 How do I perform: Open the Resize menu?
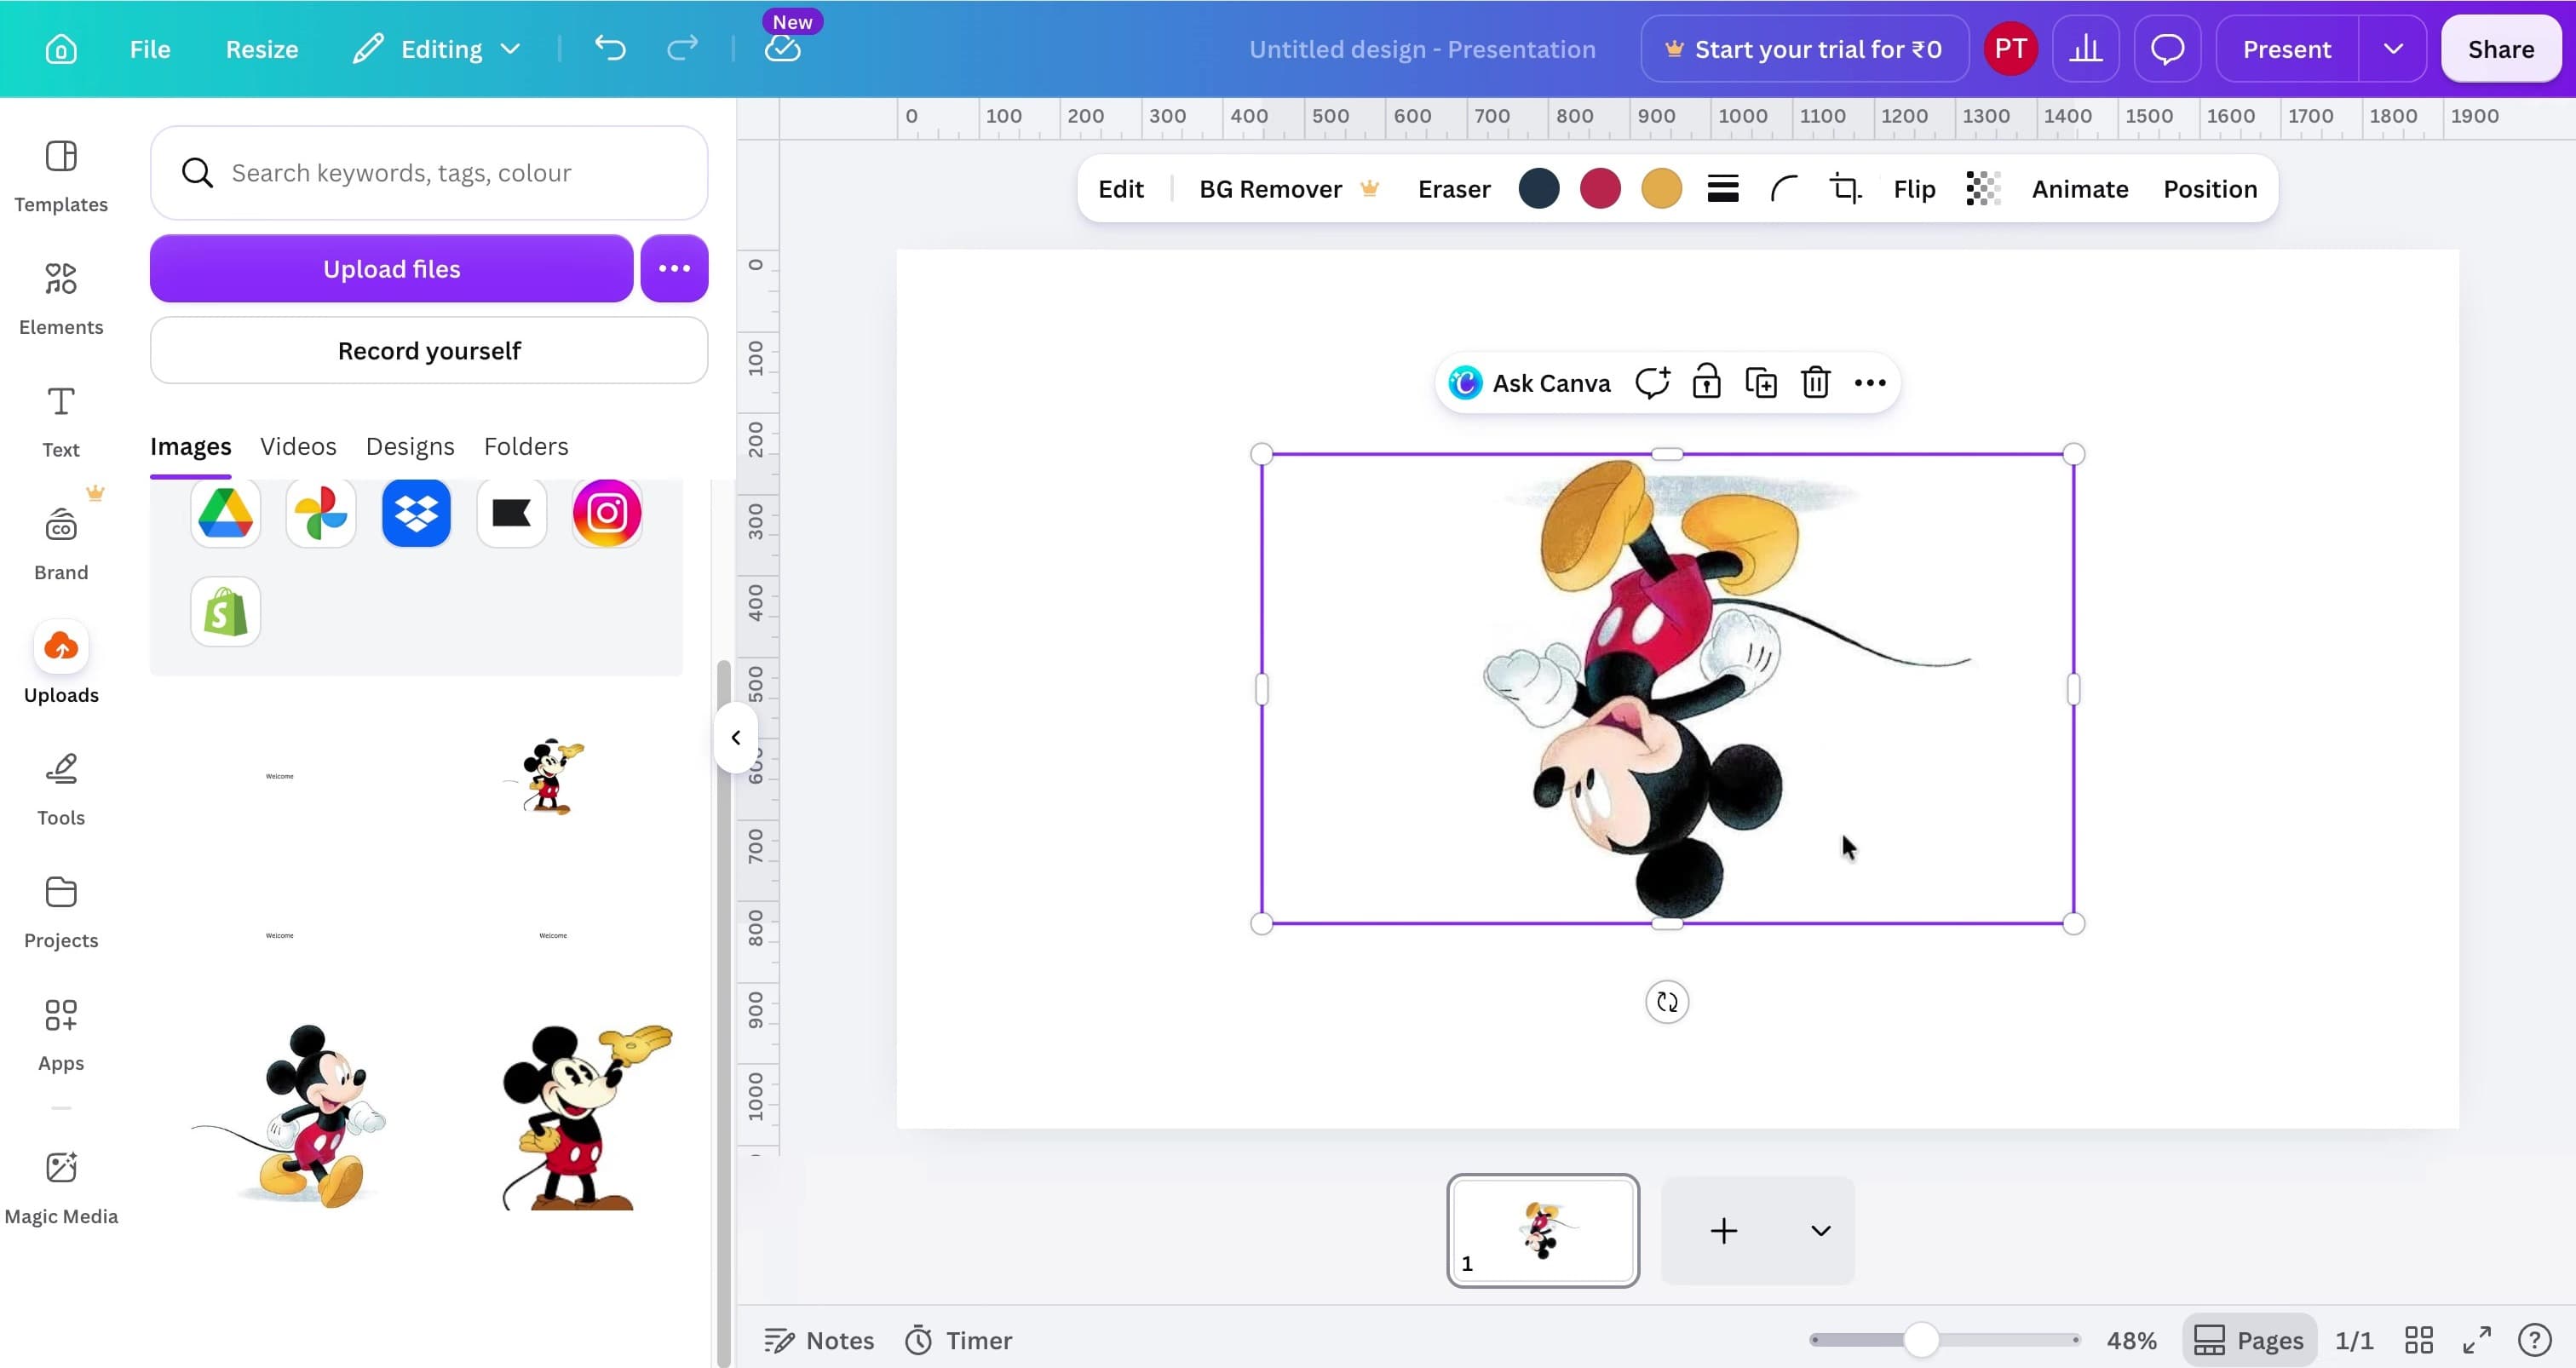tap(262, 49)
